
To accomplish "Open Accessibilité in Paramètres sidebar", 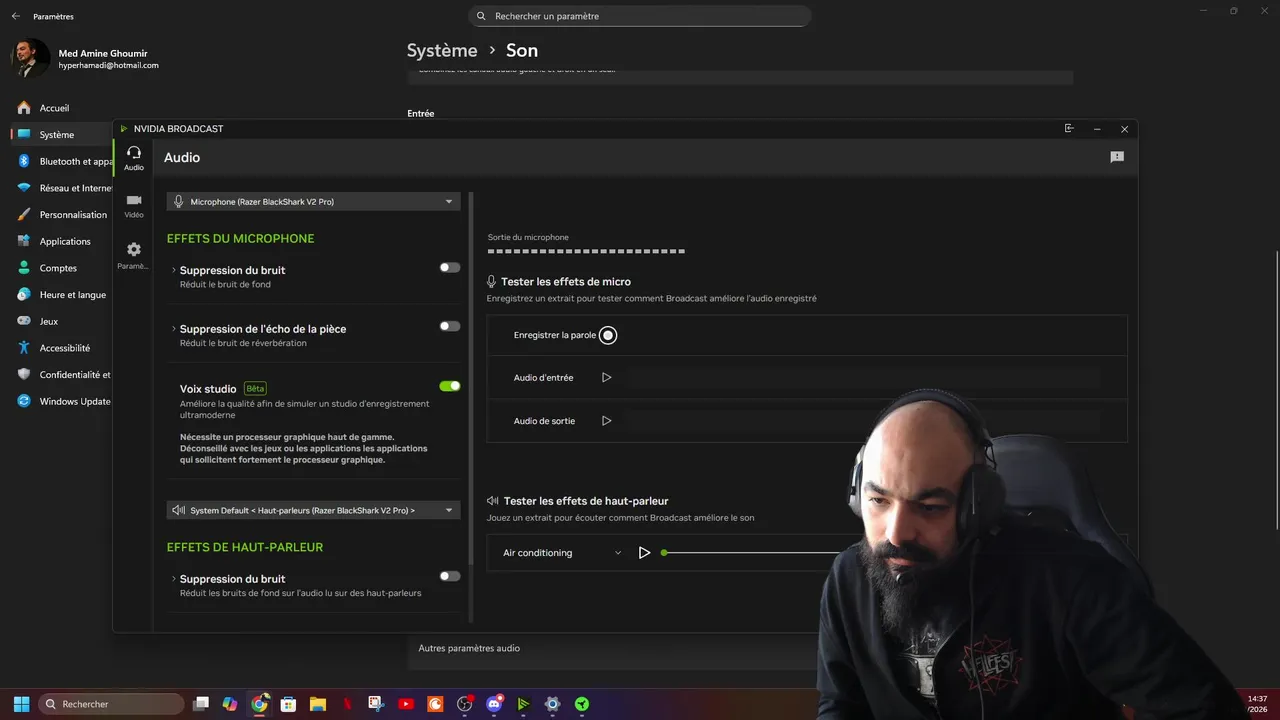I will pos(61,348).
